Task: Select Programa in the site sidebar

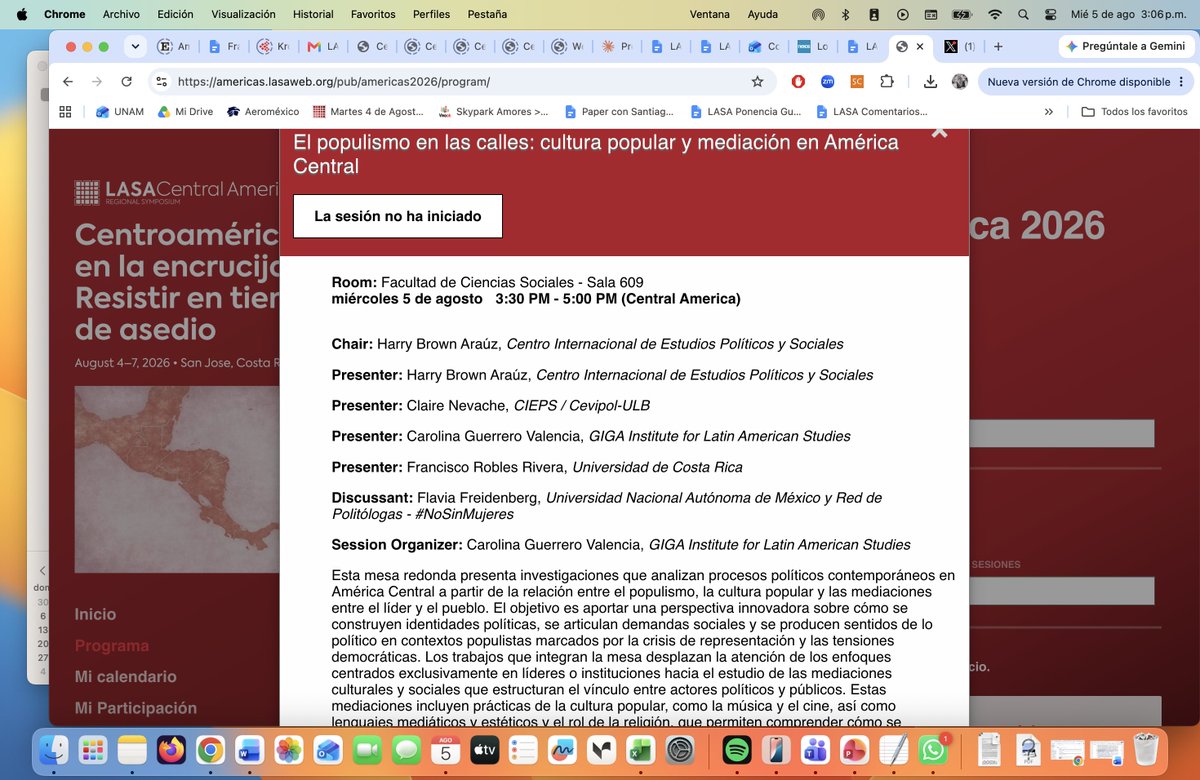Action: click(112, 646)
